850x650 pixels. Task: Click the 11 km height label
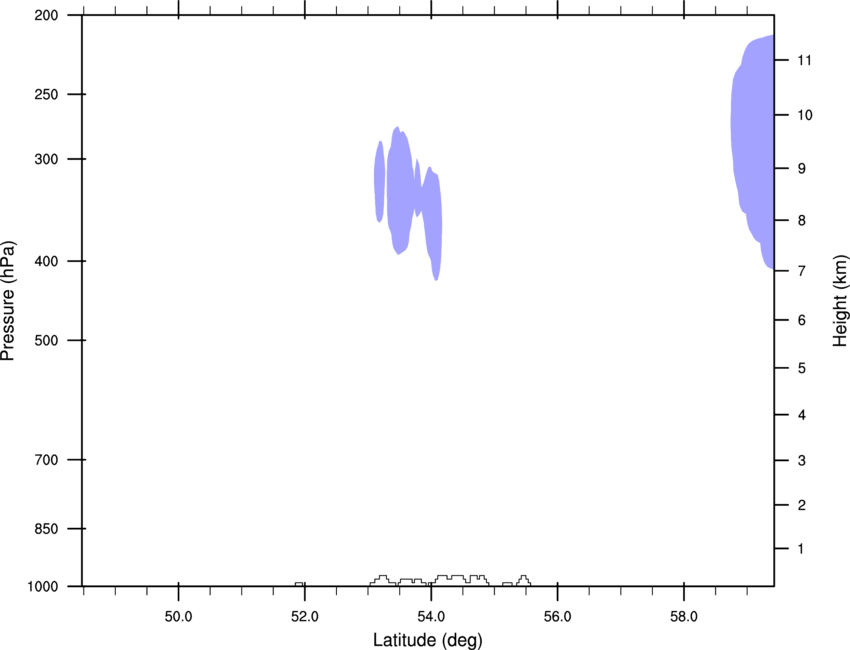805,60
